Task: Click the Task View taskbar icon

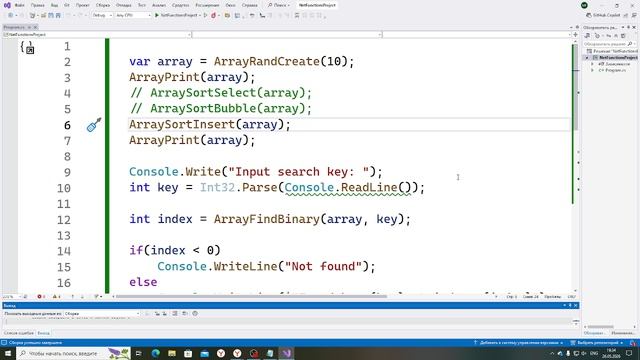Action: (x=139, y=353)
